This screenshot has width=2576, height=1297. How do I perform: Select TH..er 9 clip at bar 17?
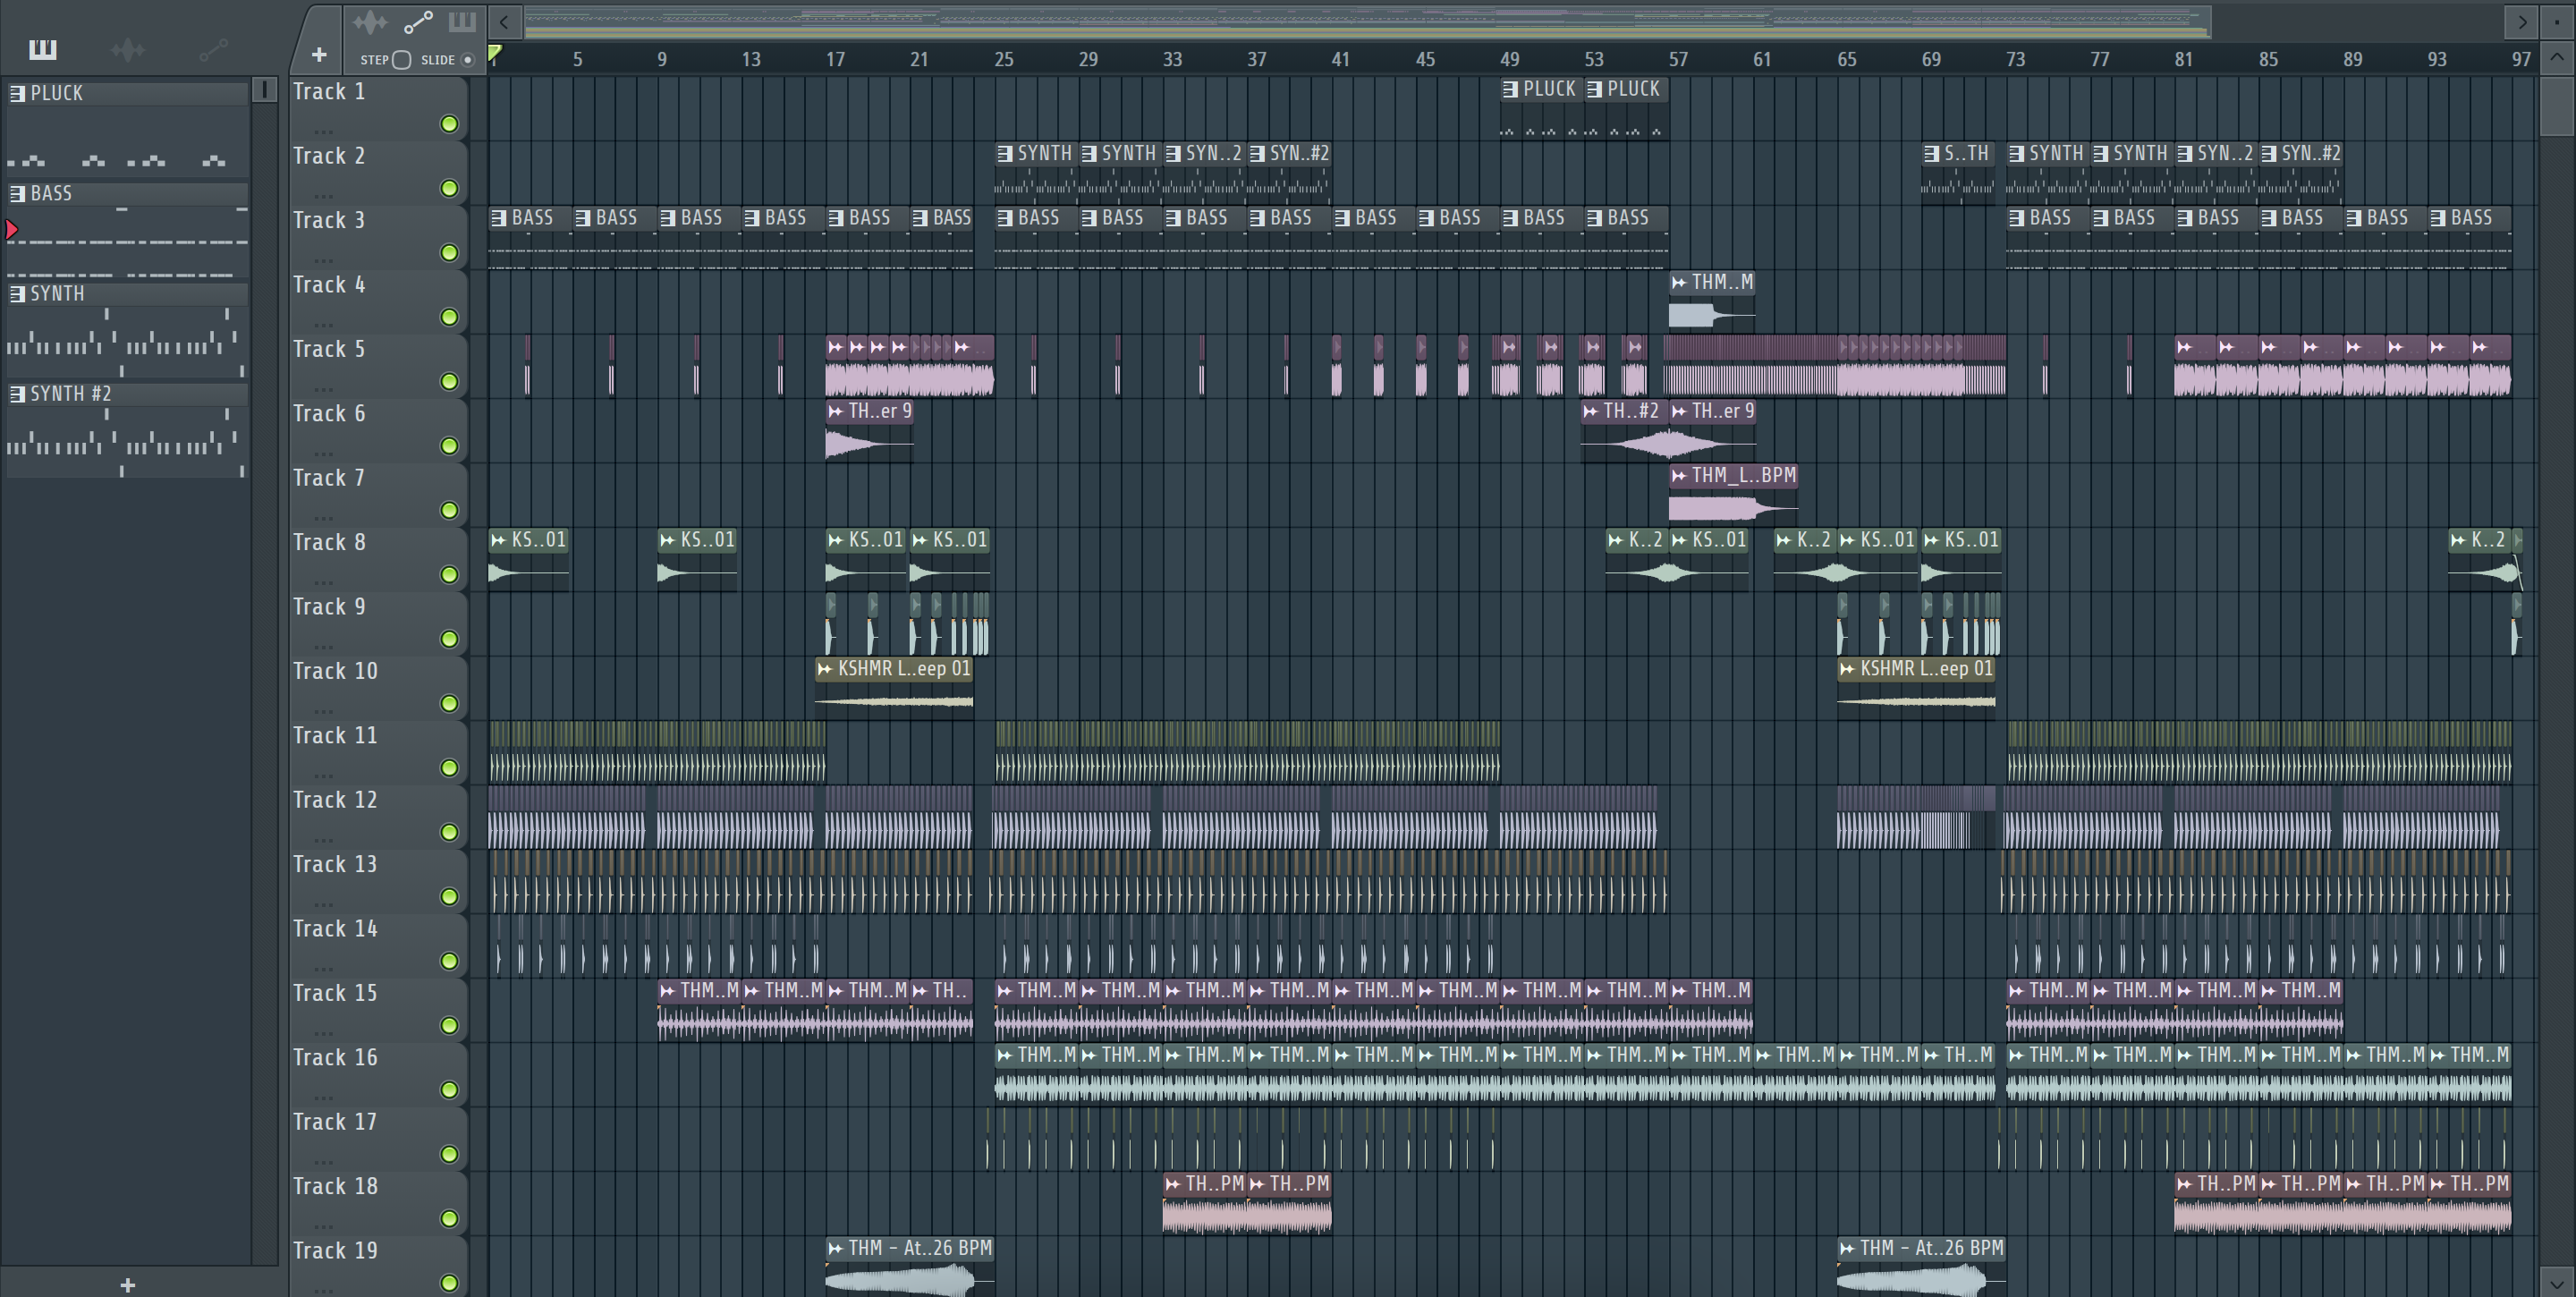[869, 430]
